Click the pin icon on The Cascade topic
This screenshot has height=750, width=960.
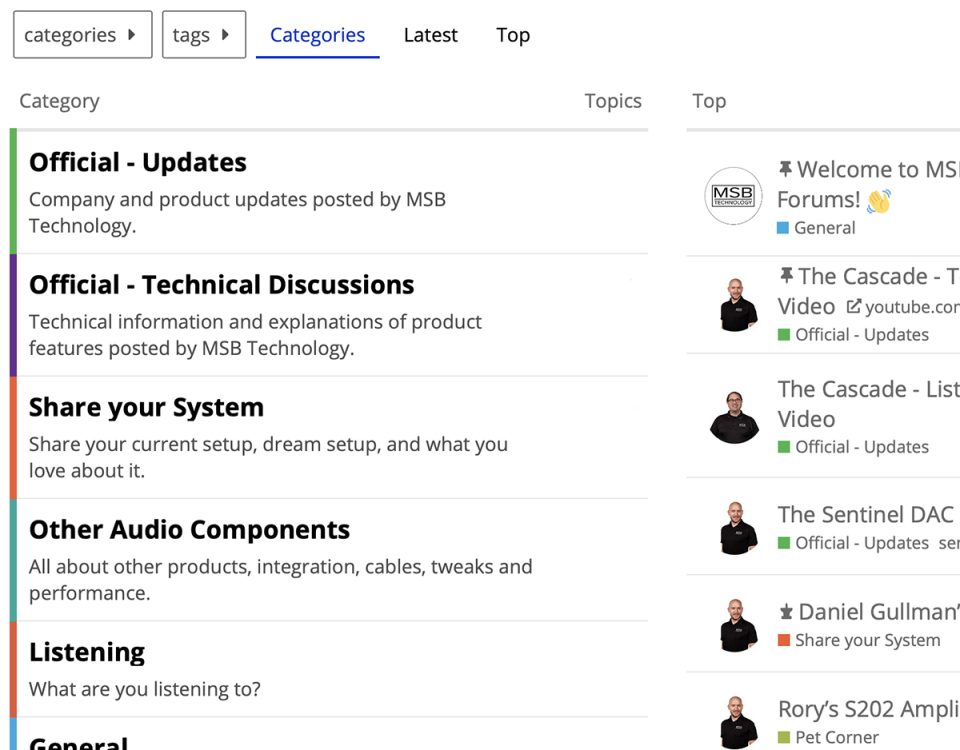(x=786, y=276)
